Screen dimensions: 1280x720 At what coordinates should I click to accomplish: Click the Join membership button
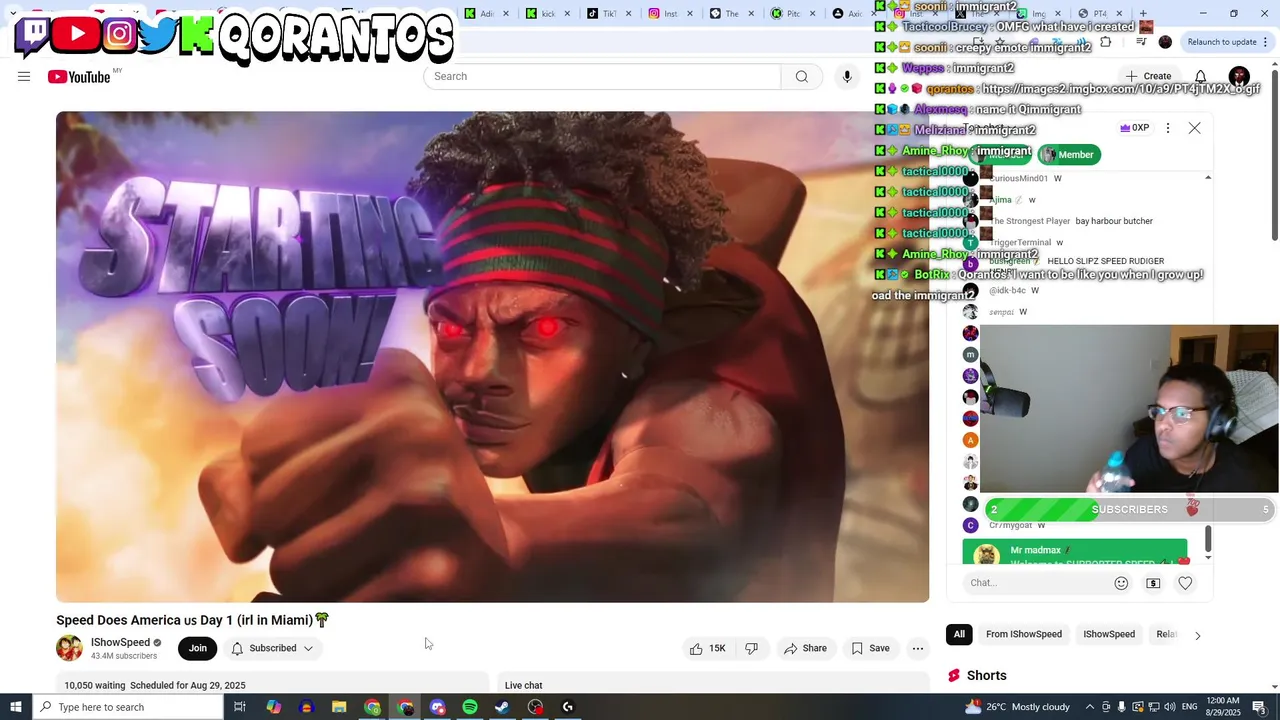(x=198, y=648)
